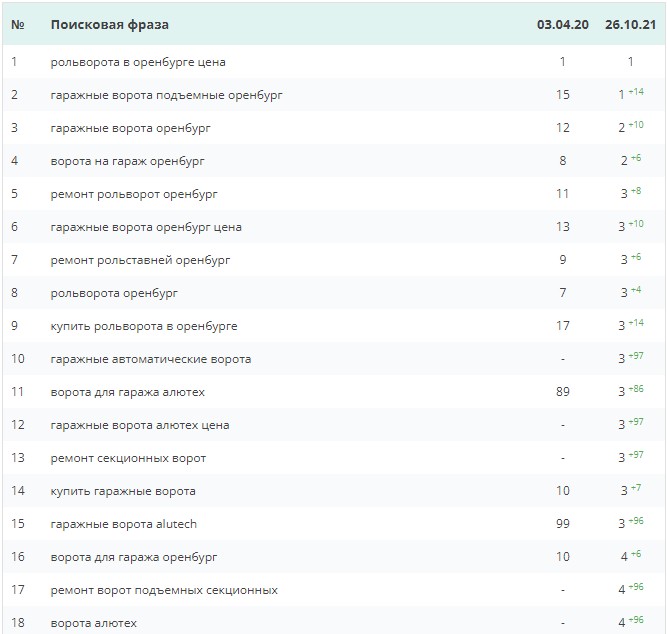
Task: Open phrase "гаражные автоматические ворота"
Action: click(x=151, y=359)
